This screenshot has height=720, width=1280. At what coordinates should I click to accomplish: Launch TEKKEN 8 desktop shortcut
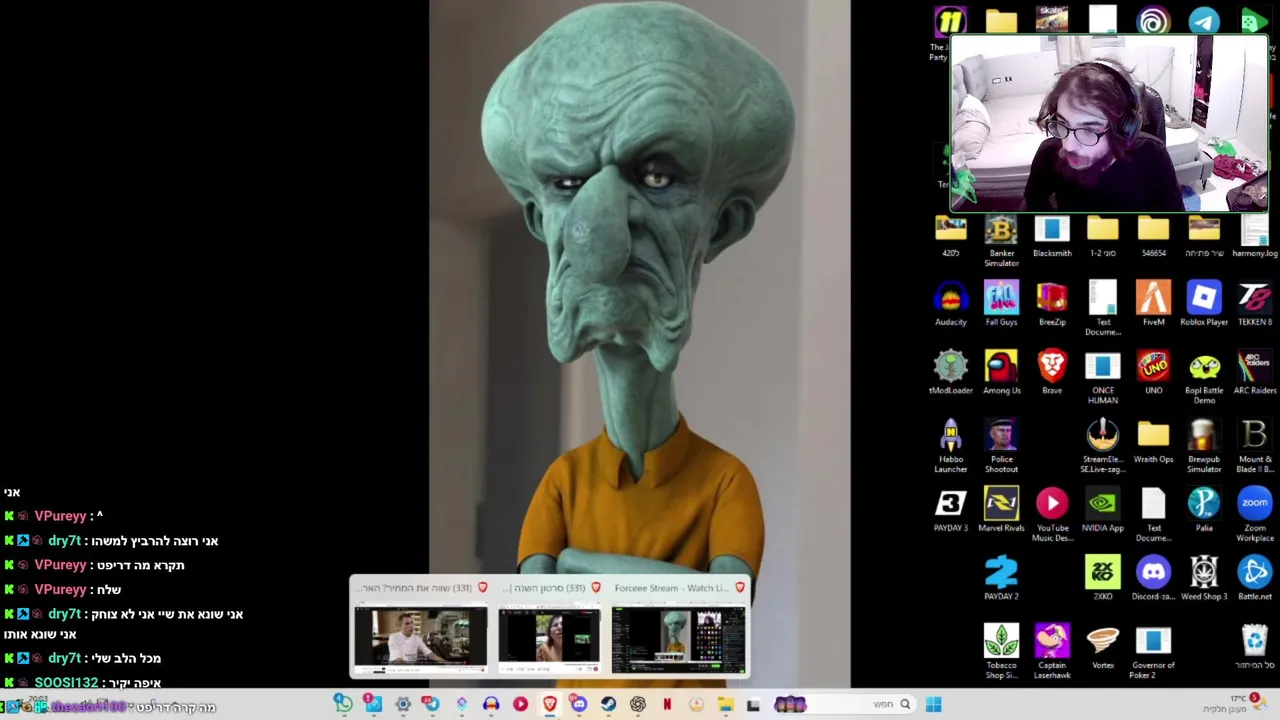[x=1255, y=304]
